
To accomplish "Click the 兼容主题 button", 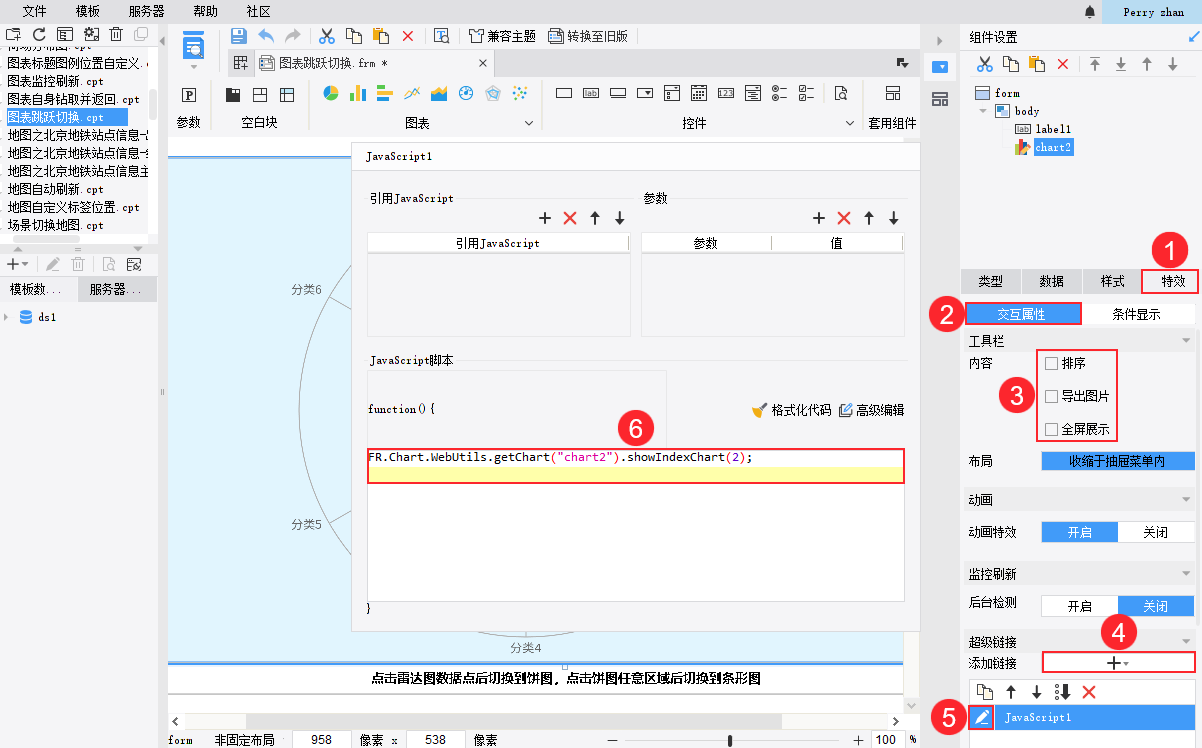I will 502,36.
